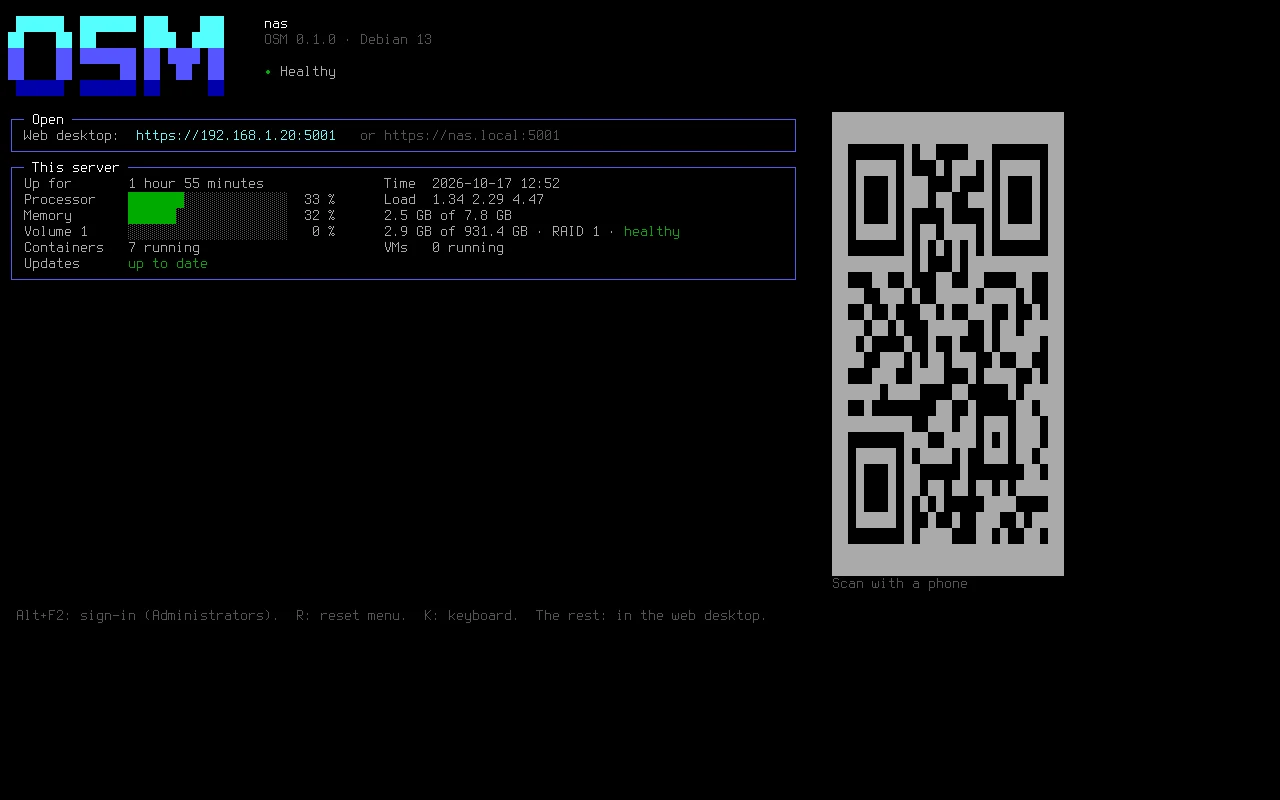Image resolution: width=1280 pixels, height=800 pixels.
Task: Click the Updates "up to date" status
Action: click(x=168, y=264)
